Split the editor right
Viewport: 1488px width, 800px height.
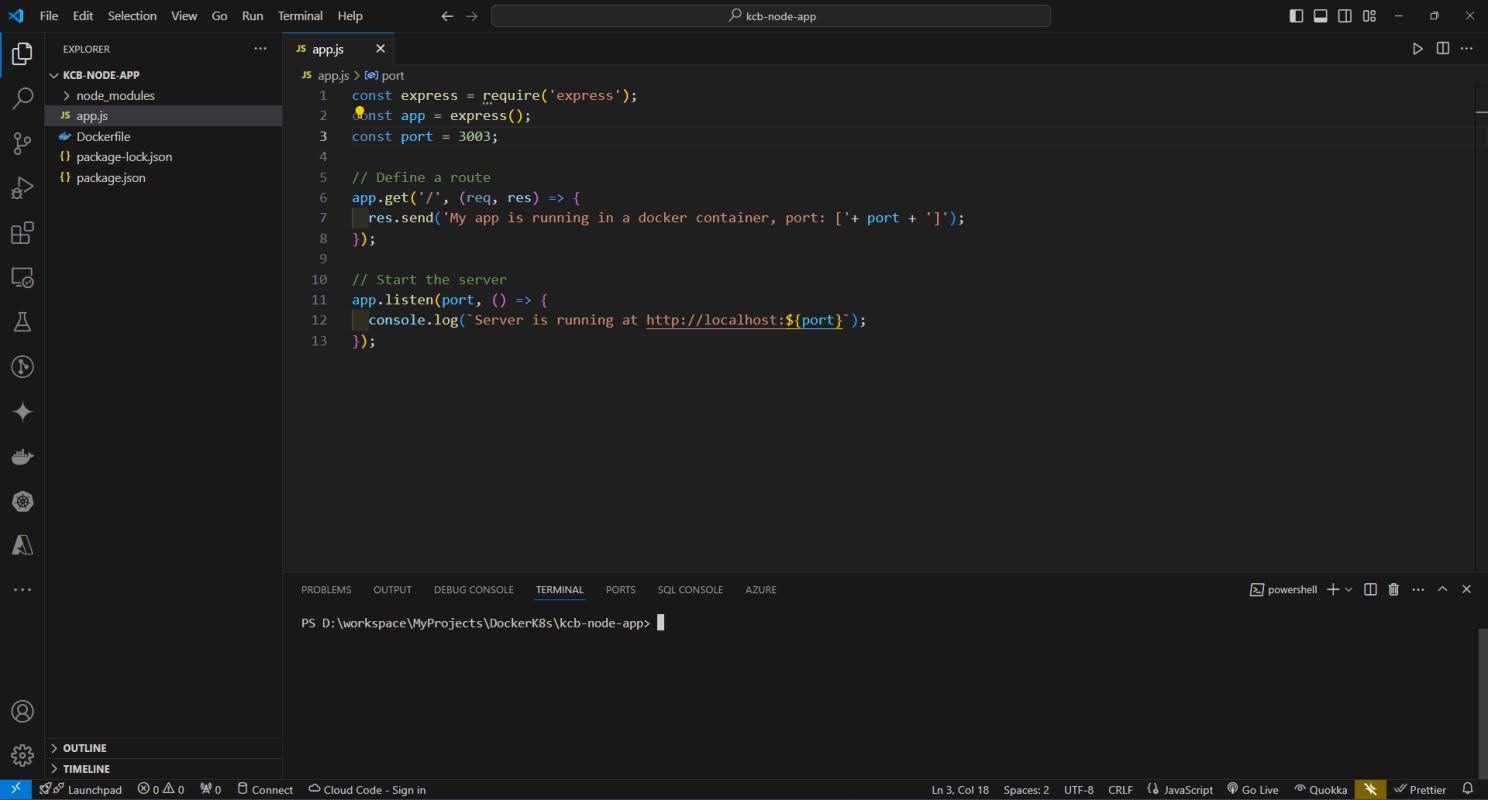click(x=1442, y=48)
